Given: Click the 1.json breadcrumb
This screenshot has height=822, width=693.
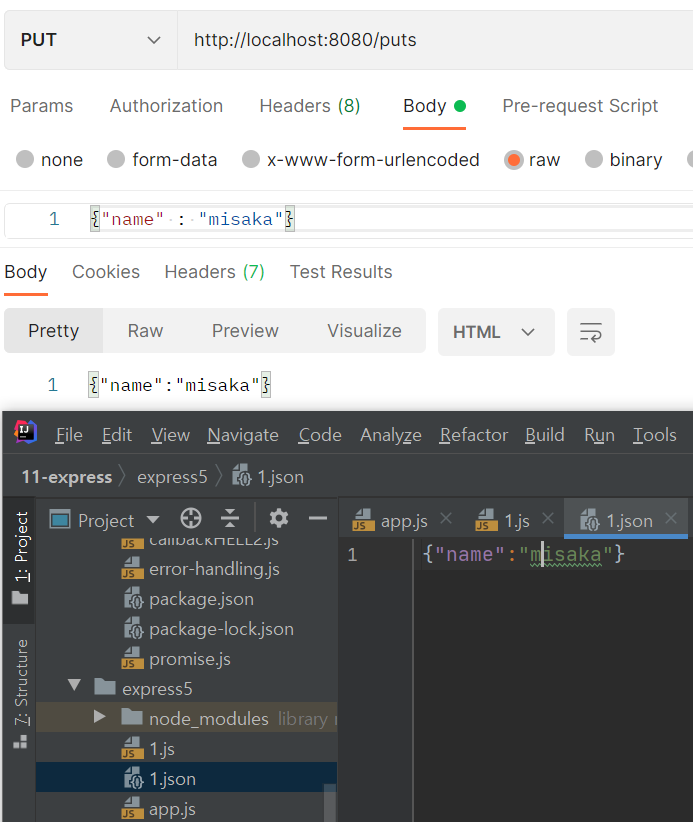Looking at the screenshot, I should tap(268, 477).
